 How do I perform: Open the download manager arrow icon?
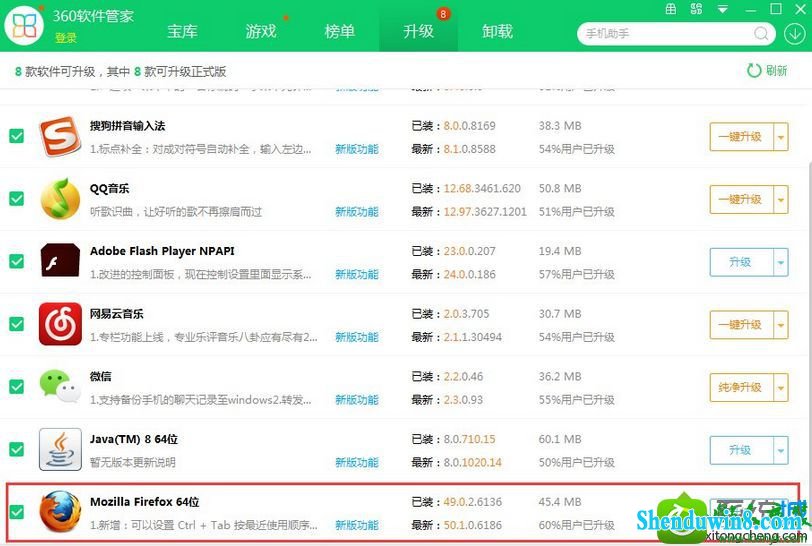coord(794,34)
